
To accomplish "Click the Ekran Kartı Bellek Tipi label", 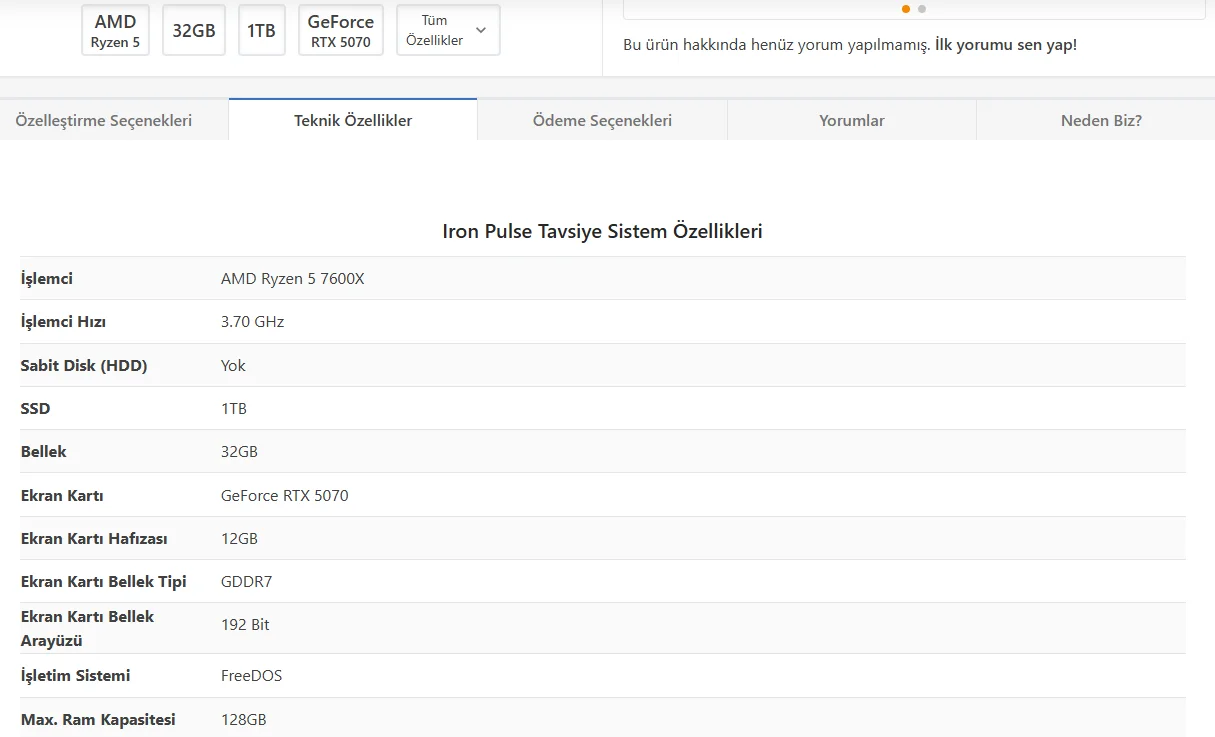I will (104, 582).
